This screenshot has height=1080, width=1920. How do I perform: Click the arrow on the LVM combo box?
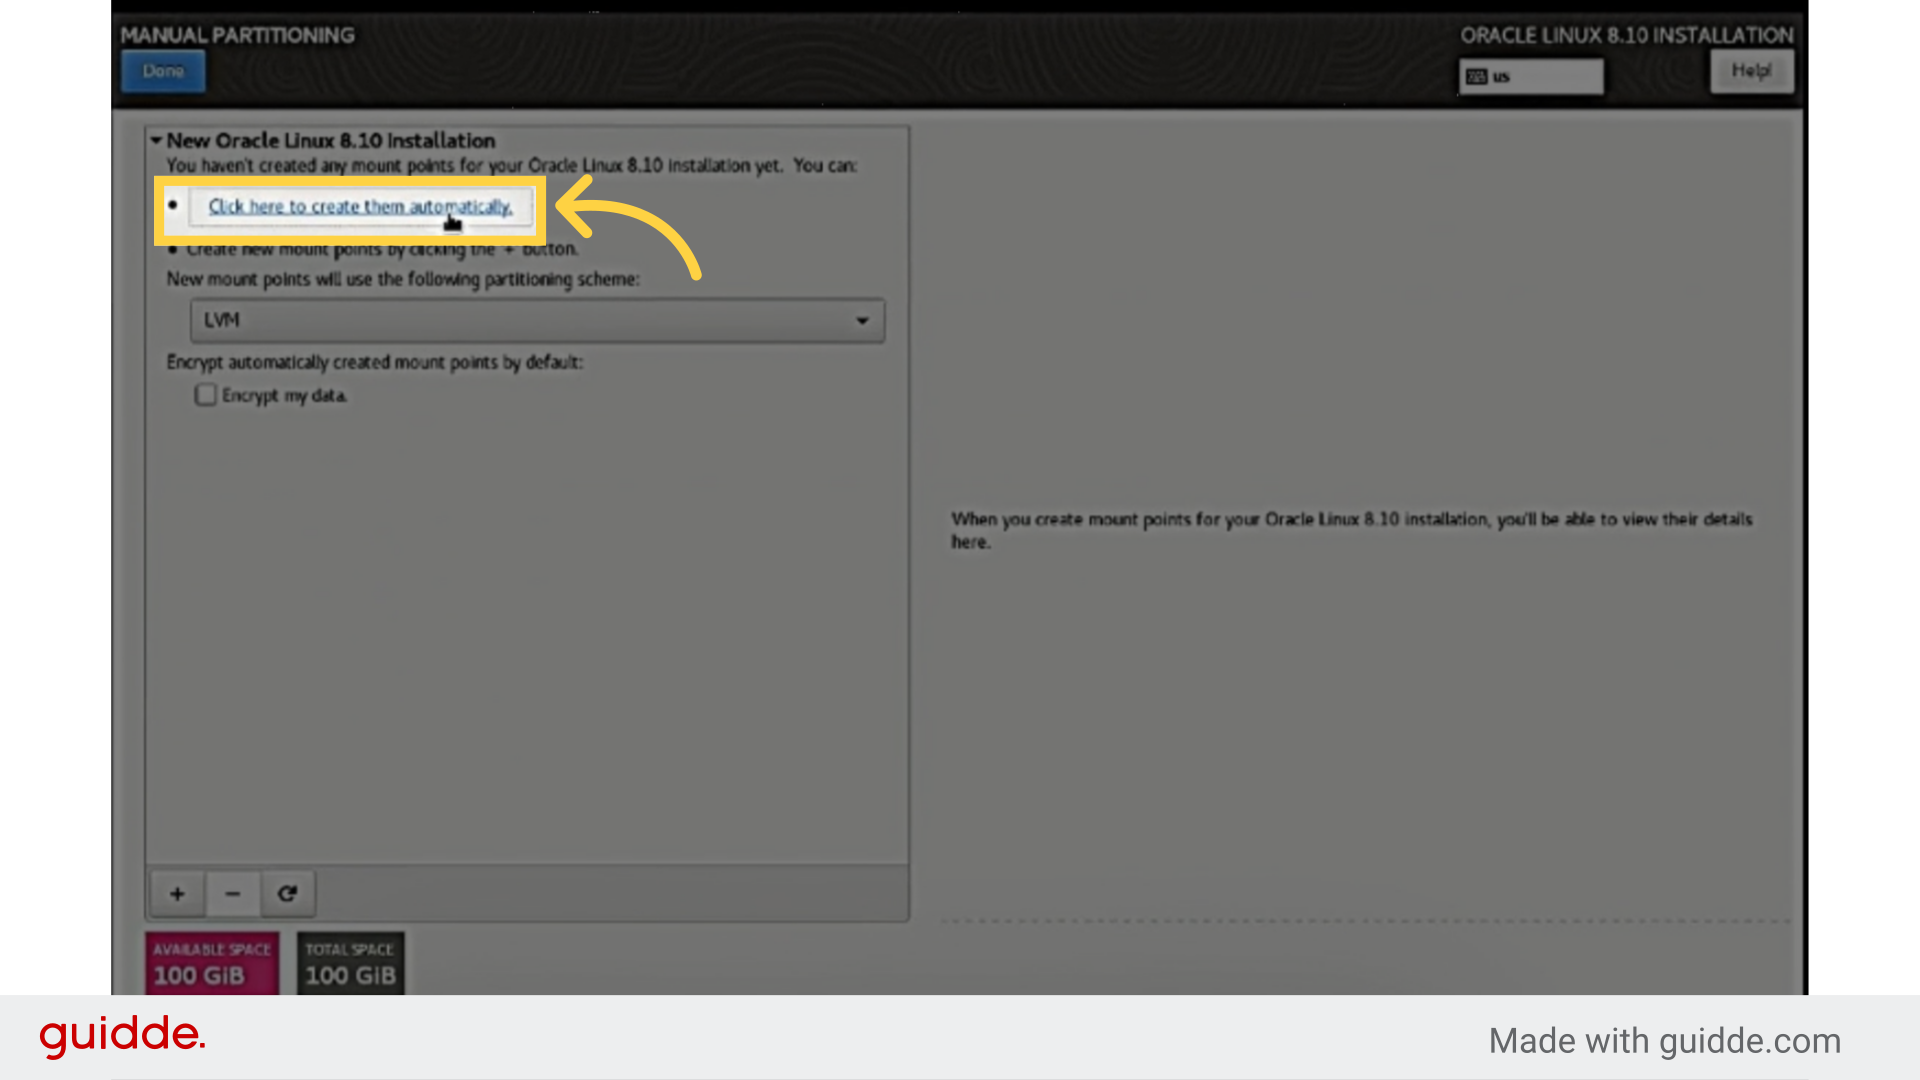click(x=862, y=321)
